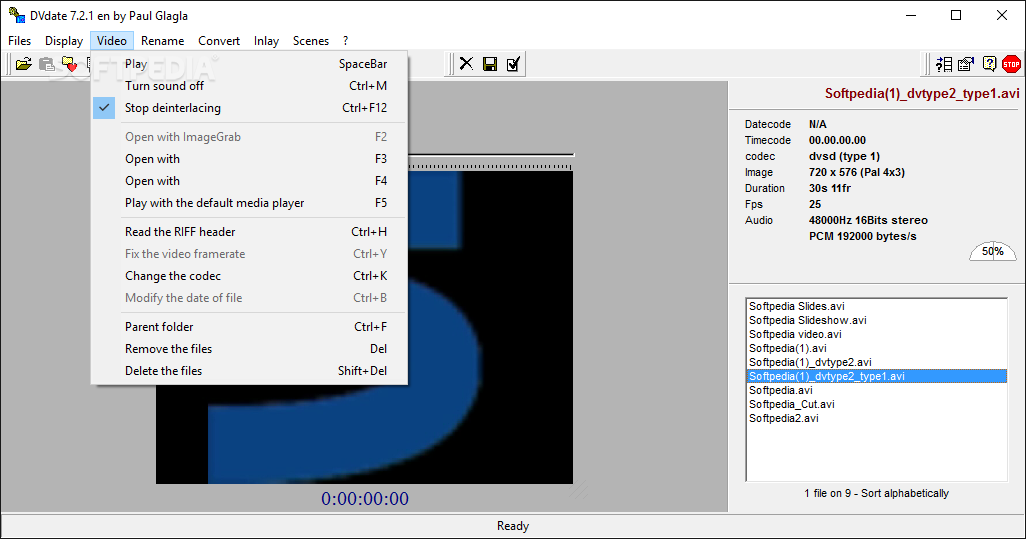This screenshot has width=1026, height=539.
Task: Open the Rename menu
Action: (162, 41)
